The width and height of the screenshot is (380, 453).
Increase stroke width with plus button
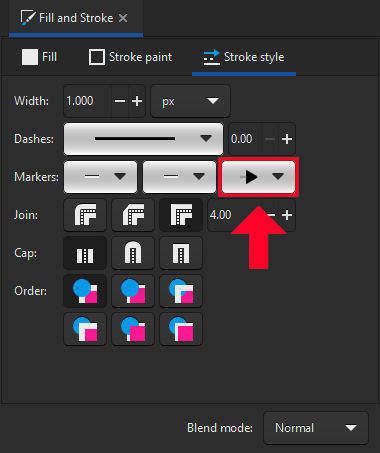pyautogui.click(x=137, y=101)
